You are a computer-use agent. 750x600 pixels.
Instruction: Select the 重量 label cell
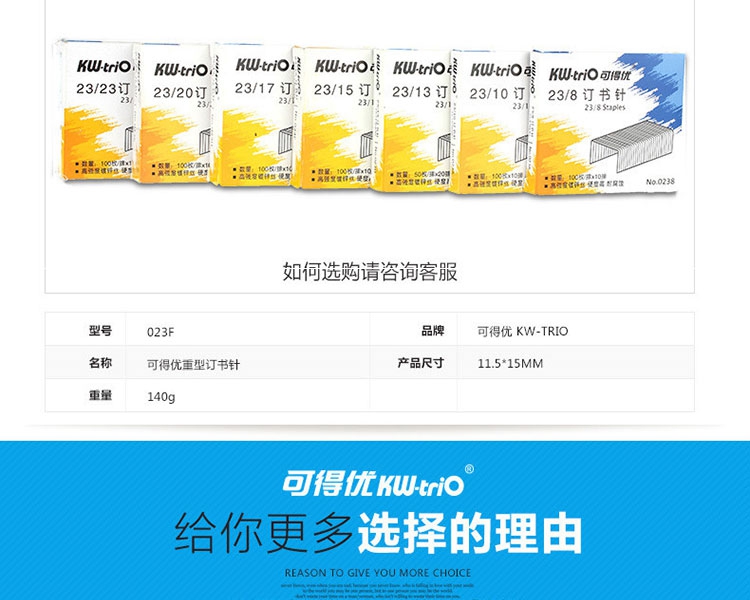coord(86,395)
